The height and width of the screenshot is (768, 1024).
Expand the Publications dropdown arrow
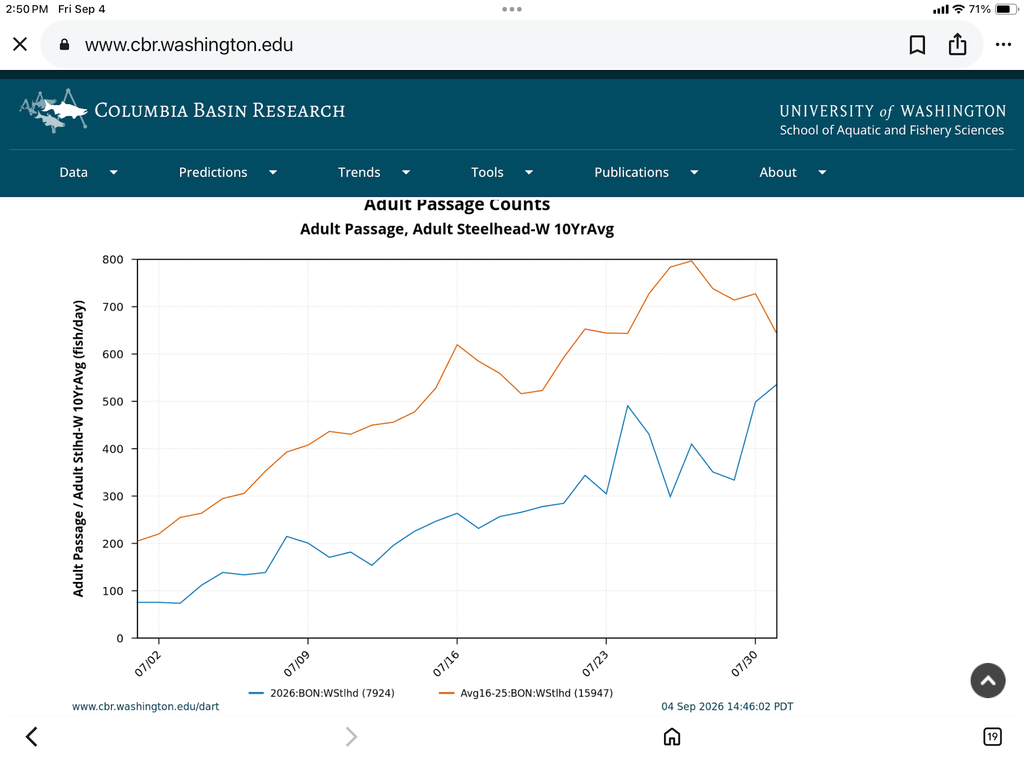[x=694, y=172]
